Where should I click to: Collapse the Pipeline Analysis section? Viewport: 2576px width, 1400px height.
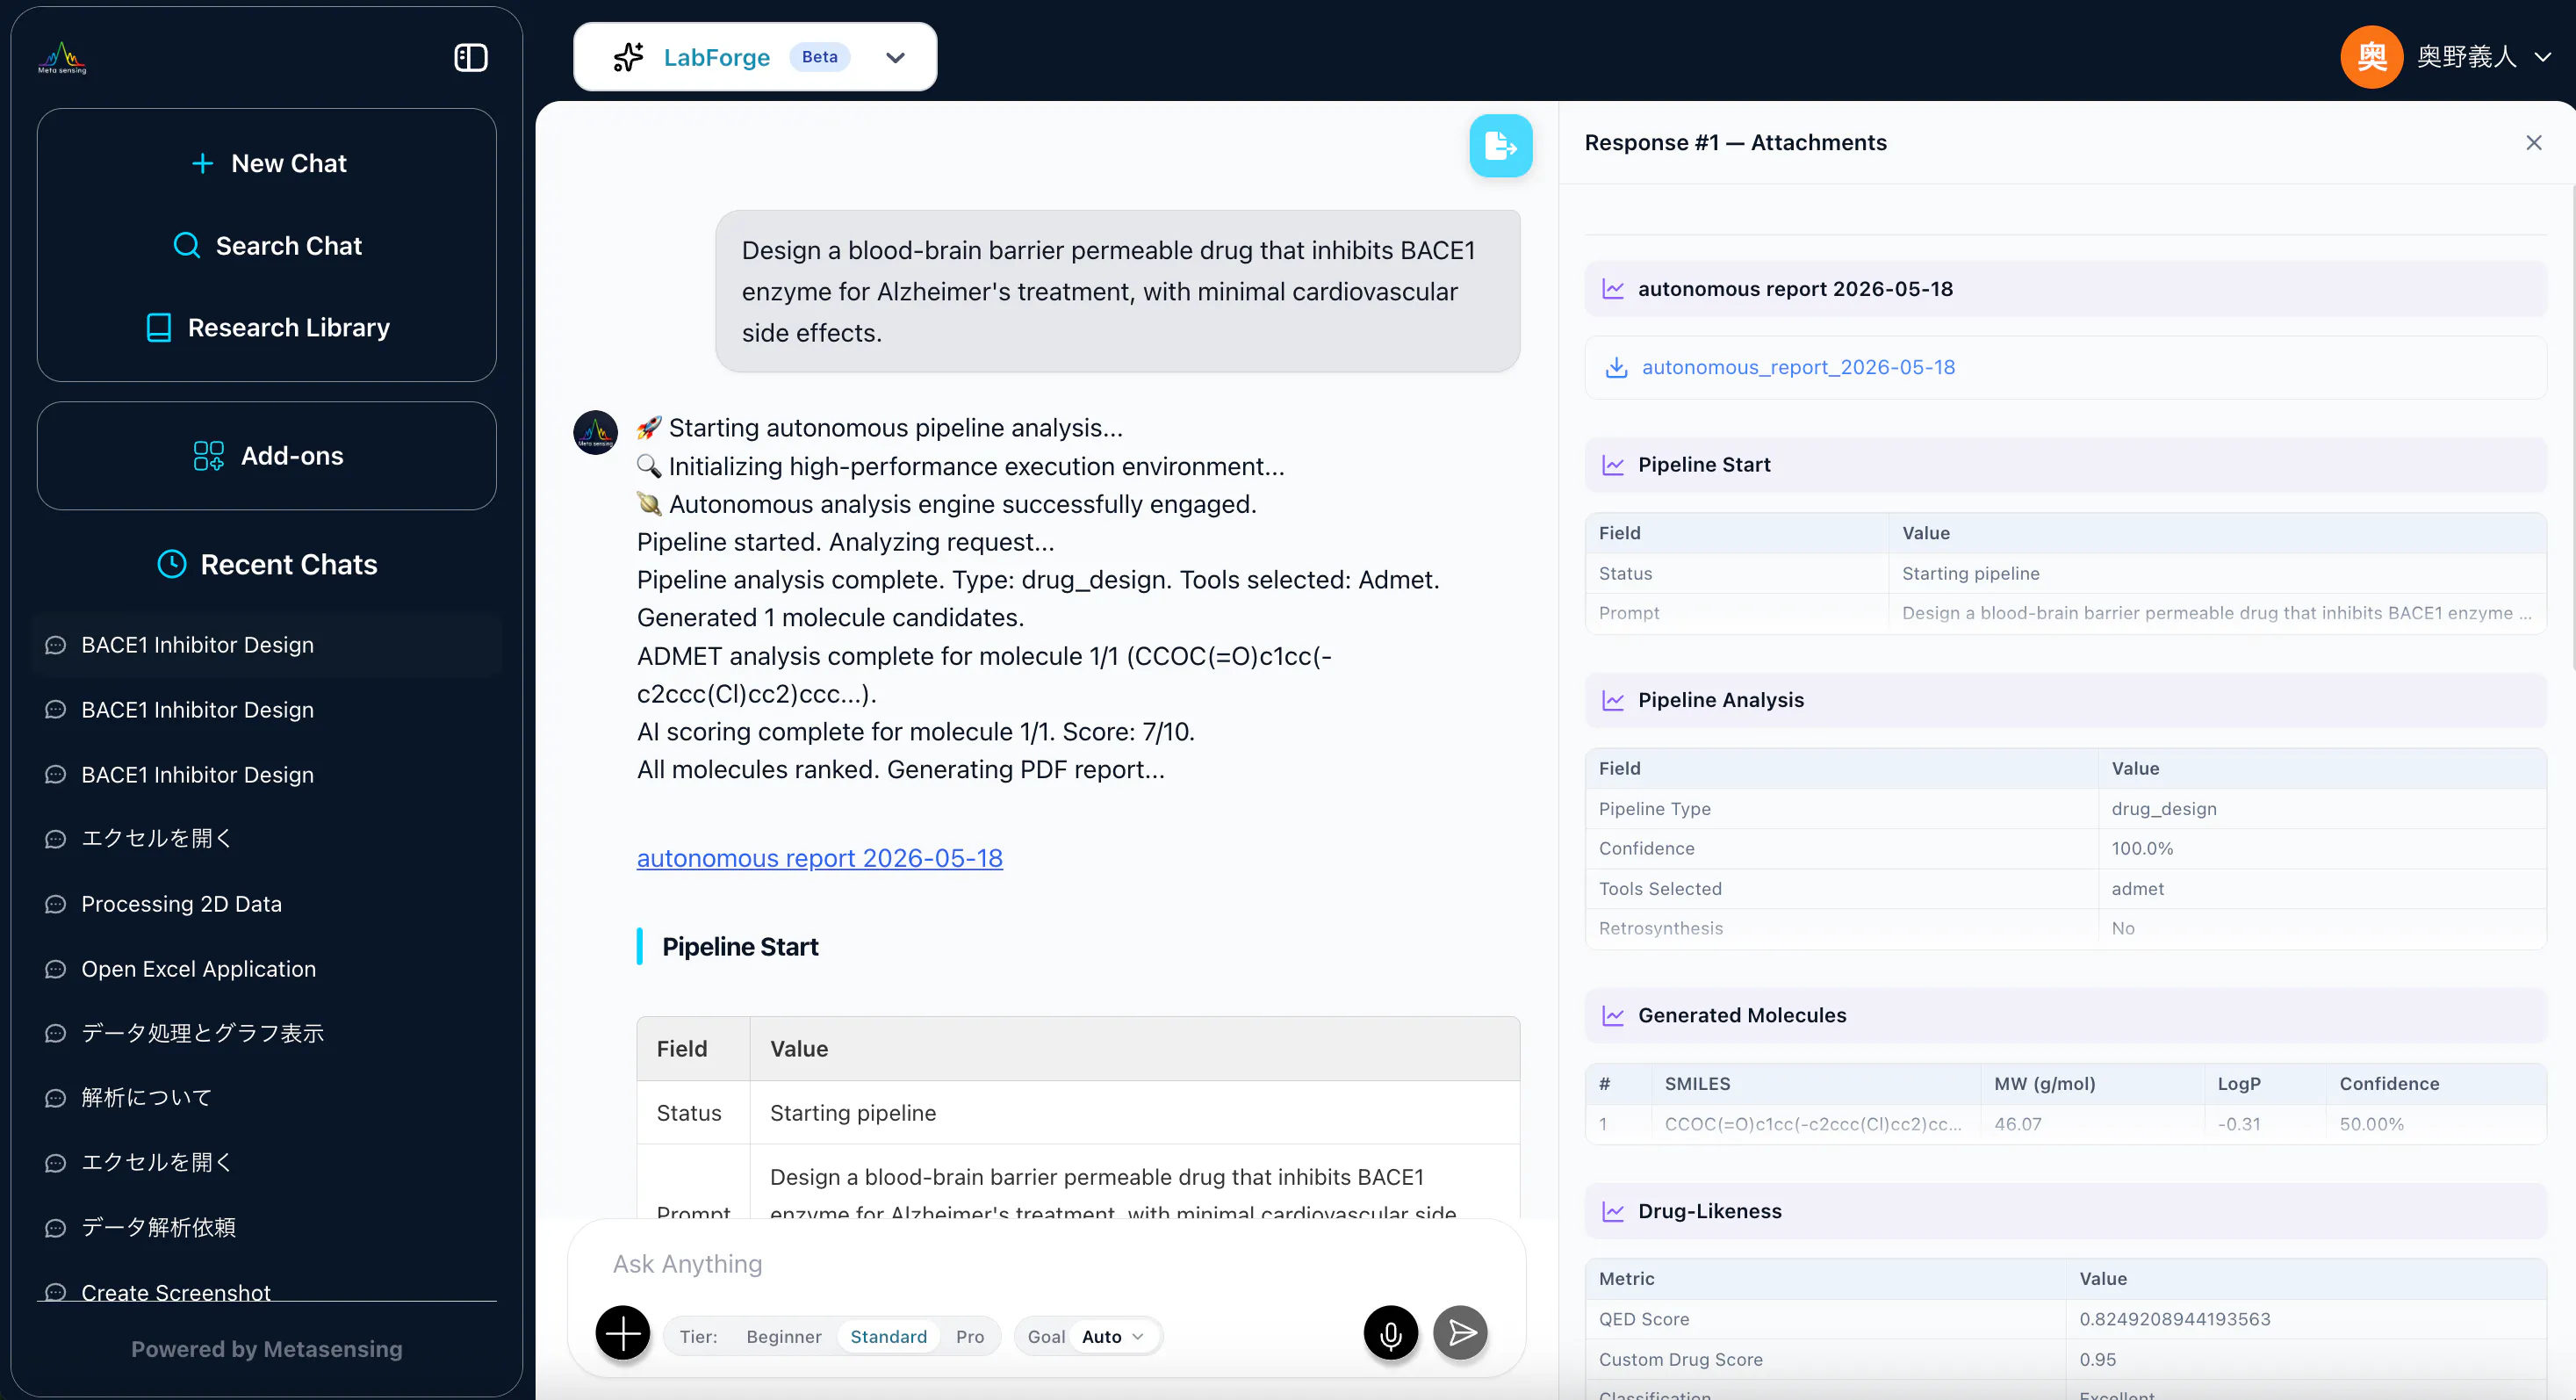coord(2065,700)
